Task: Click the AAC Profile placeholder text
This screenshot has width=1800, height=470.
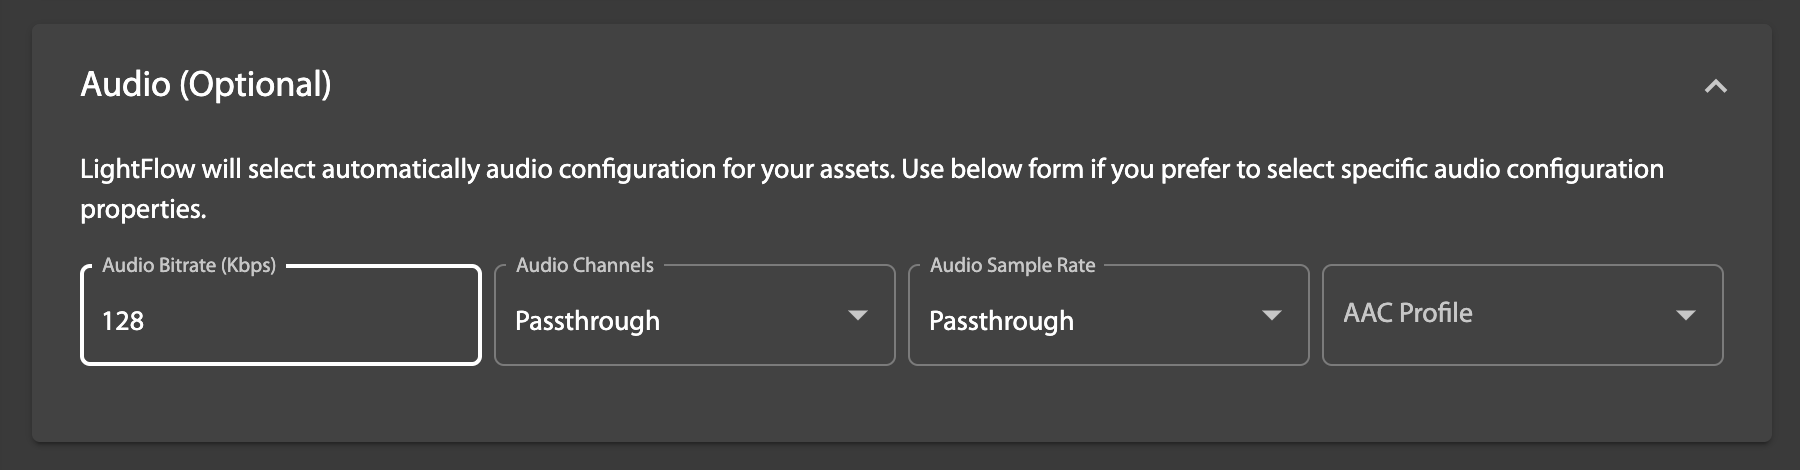Action: click(1407, 313)
